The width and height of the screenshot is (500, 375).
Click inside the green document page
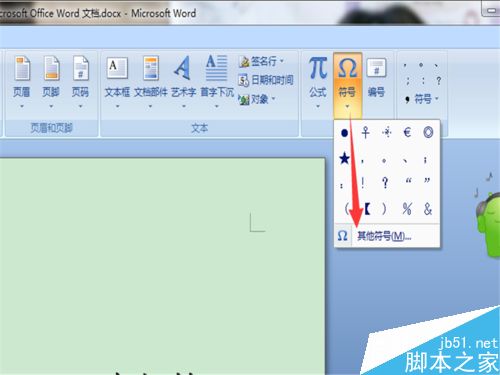(162, 267)
